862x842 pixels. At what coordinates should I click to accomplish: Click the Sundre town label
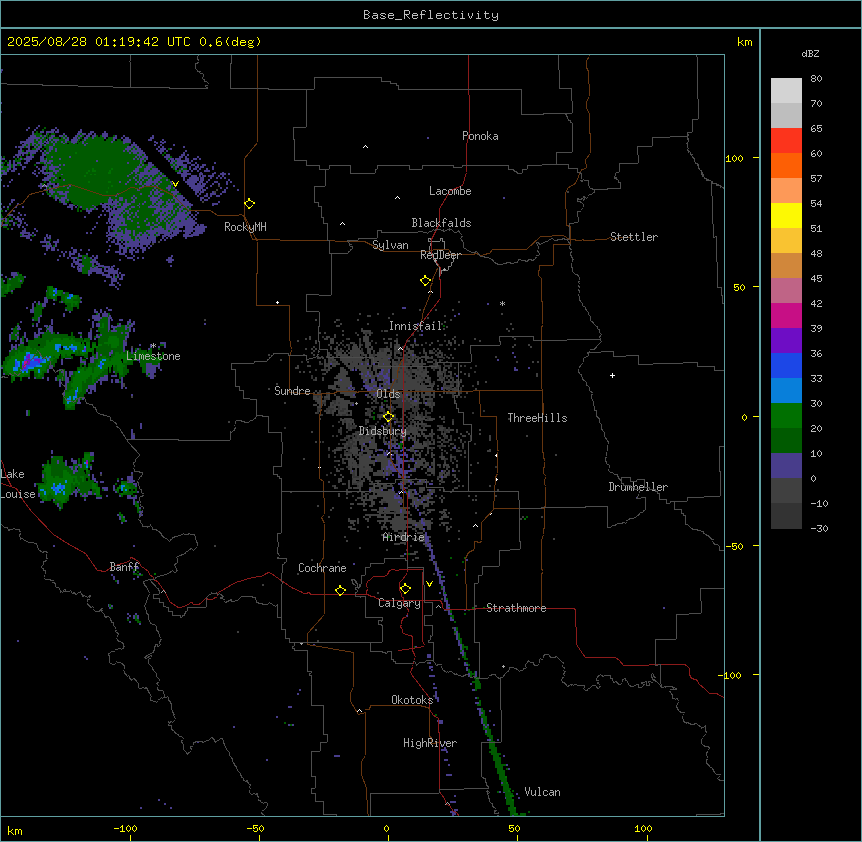tap(292, 391)
